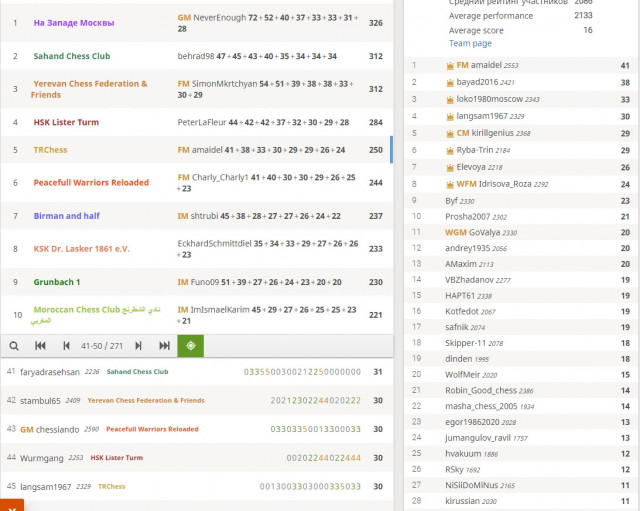Open KSK Dr. Lasker 1861 e.V. team
The width and height of the screenshot is (640, 511).
click(x=81, y=249)
